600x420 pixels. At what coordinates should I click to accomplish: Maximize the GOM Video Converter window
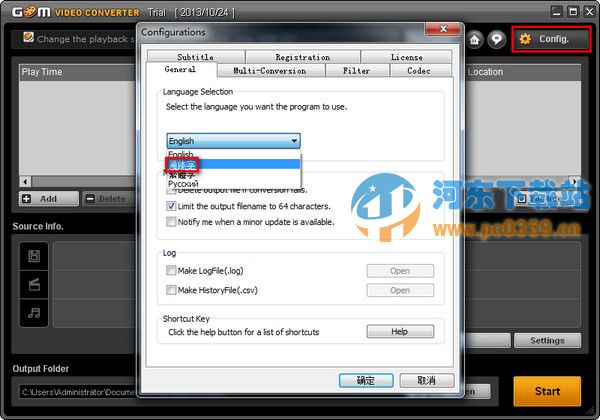click(573, 12)
